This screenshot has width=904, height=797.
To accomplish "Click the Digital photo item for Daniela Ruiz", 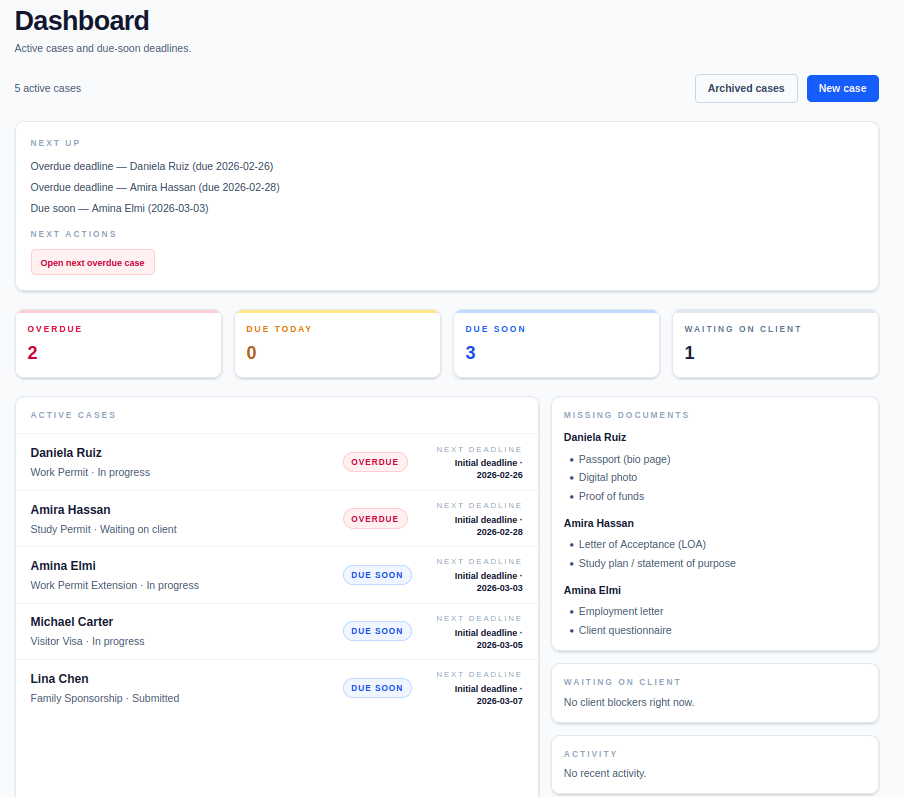I will click(x=606, y=477).
